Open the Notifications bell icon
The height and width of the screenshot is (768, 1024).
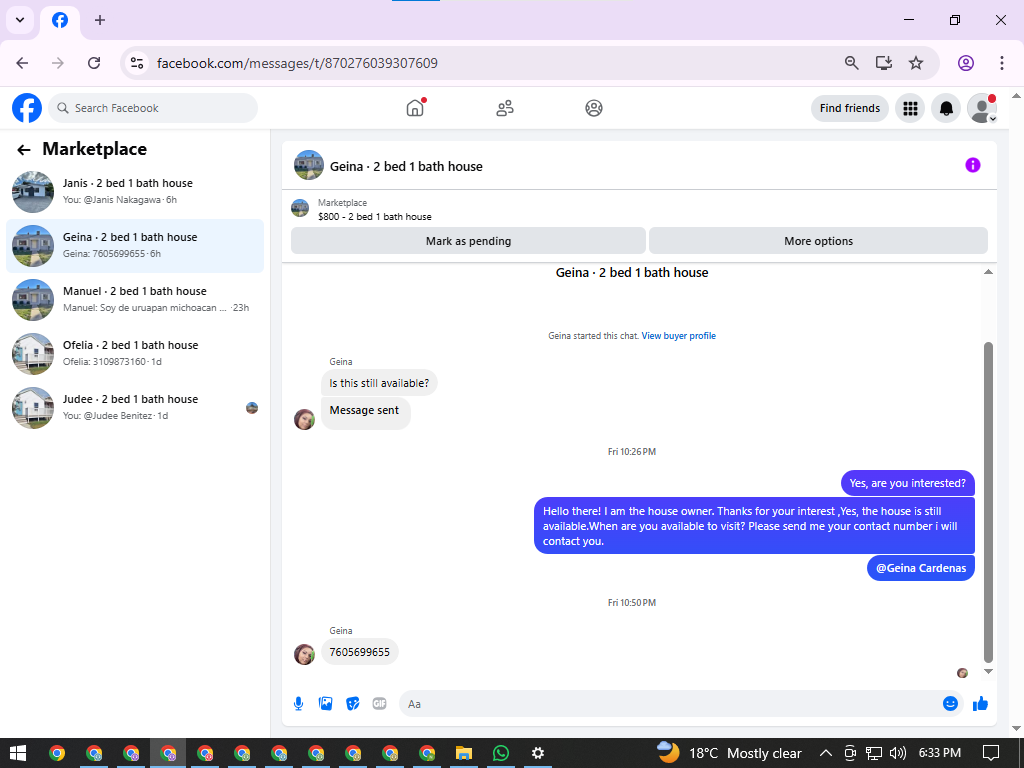946,108
